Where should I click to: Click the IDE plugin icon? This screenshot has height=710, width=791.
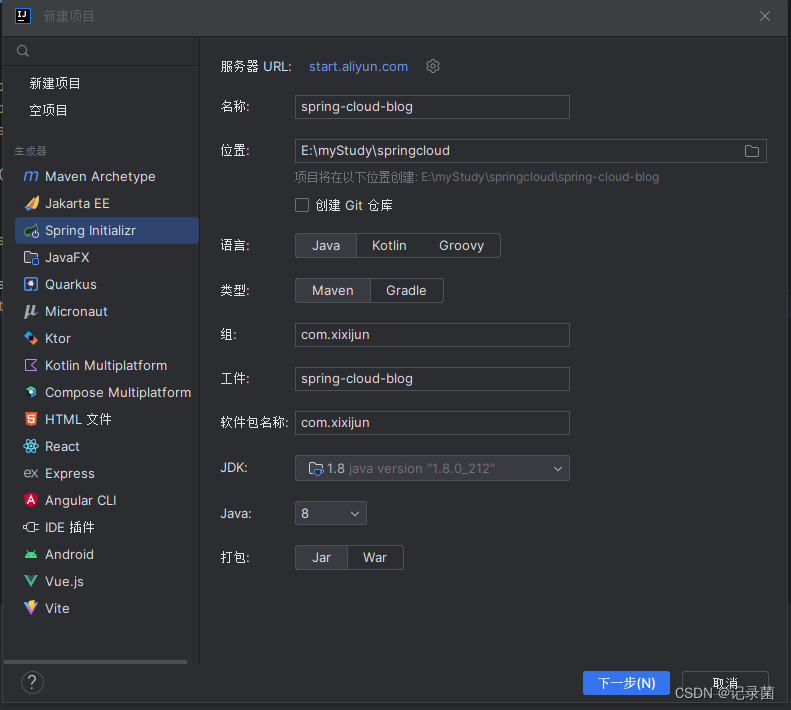coord(31,527)
